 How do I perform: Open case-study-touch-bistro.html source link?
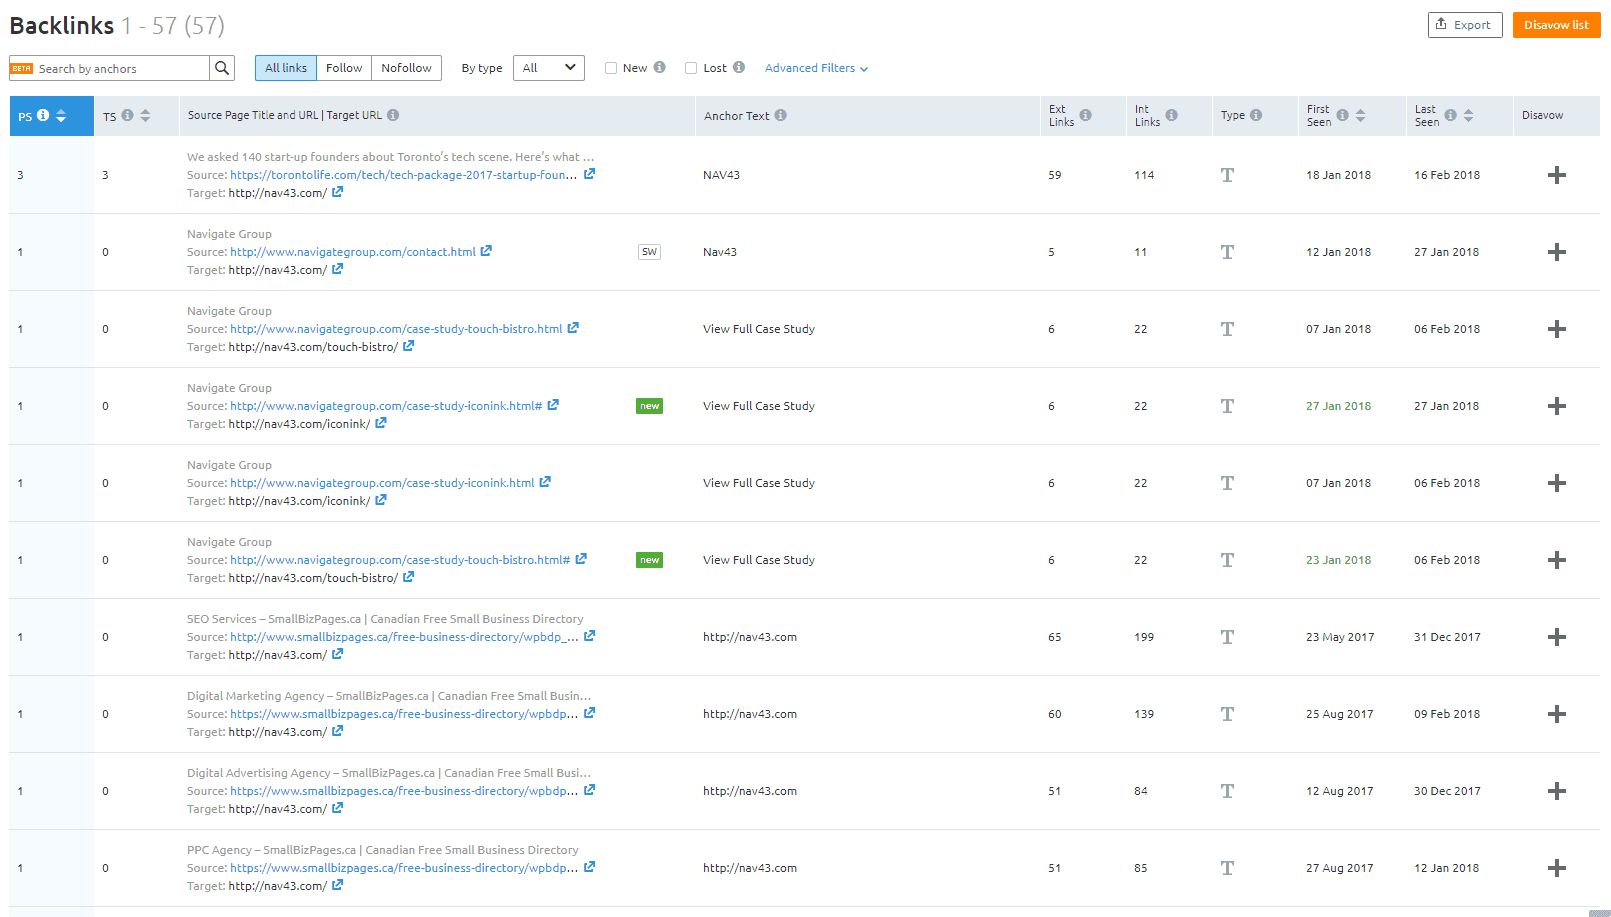396,329
